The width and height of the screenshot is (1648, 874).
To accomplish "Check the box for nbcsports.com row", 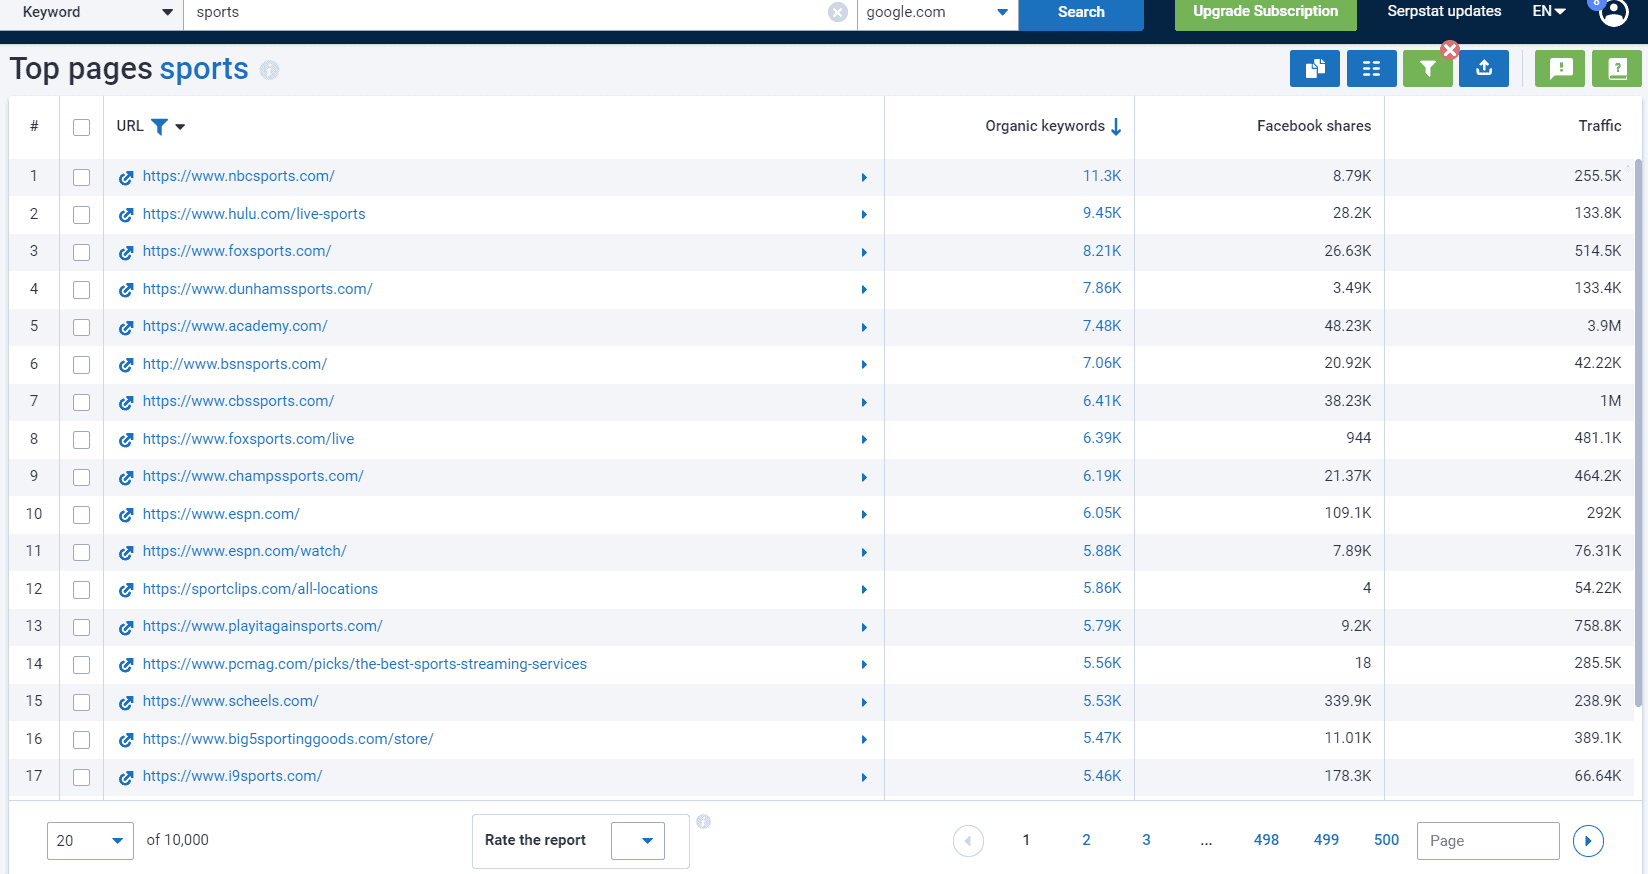I will coord(82,177).
